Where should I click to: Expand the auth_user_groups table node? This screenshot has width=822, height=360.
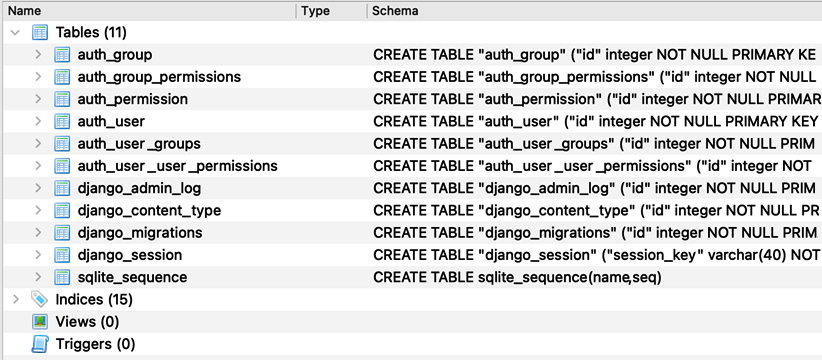click(x=38, y=144)
